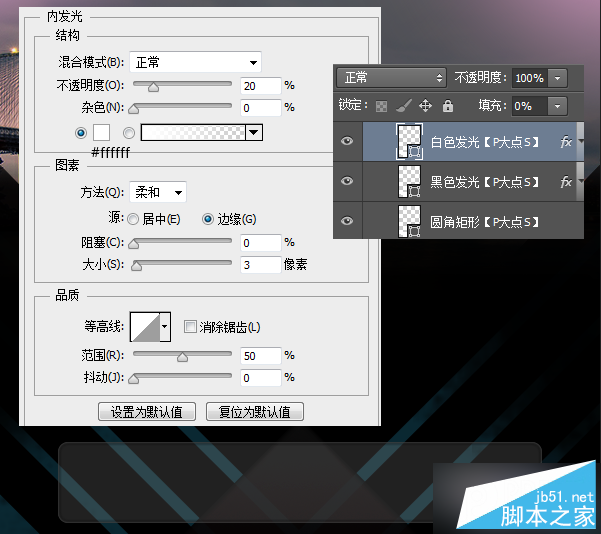Click 设置为默认值 button

[147, 412]
